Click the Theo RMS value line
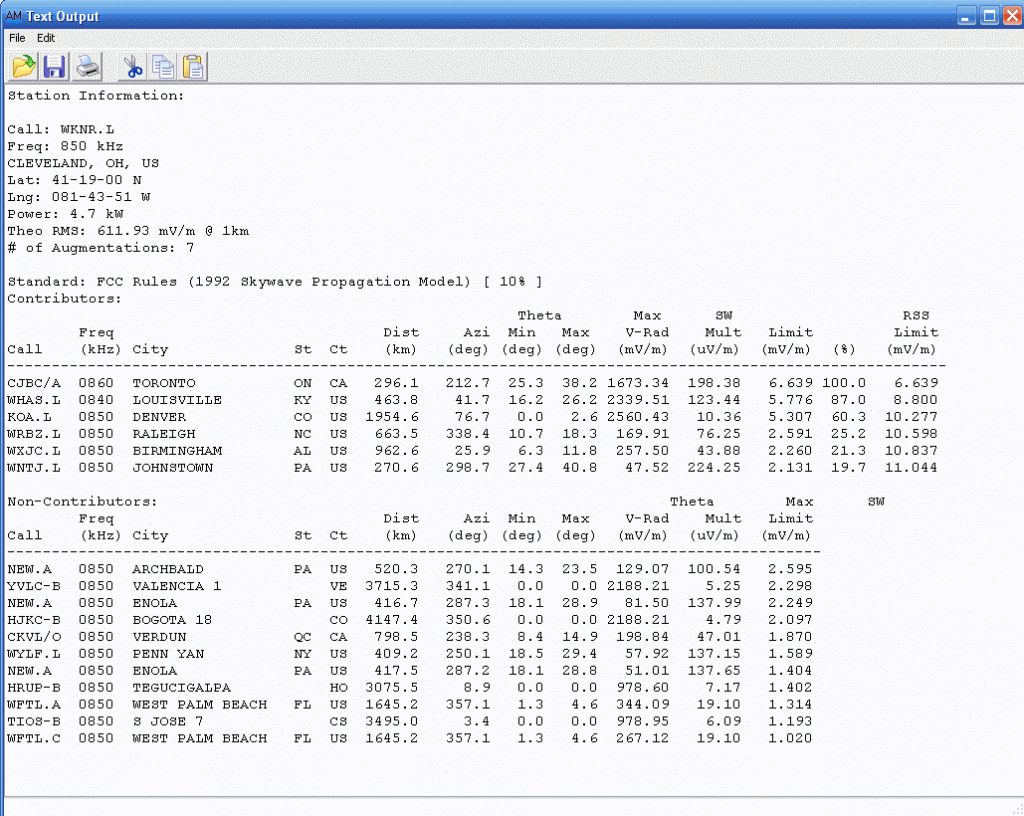The height and width of the screenshot is (816, 1024). click(127, 231)
